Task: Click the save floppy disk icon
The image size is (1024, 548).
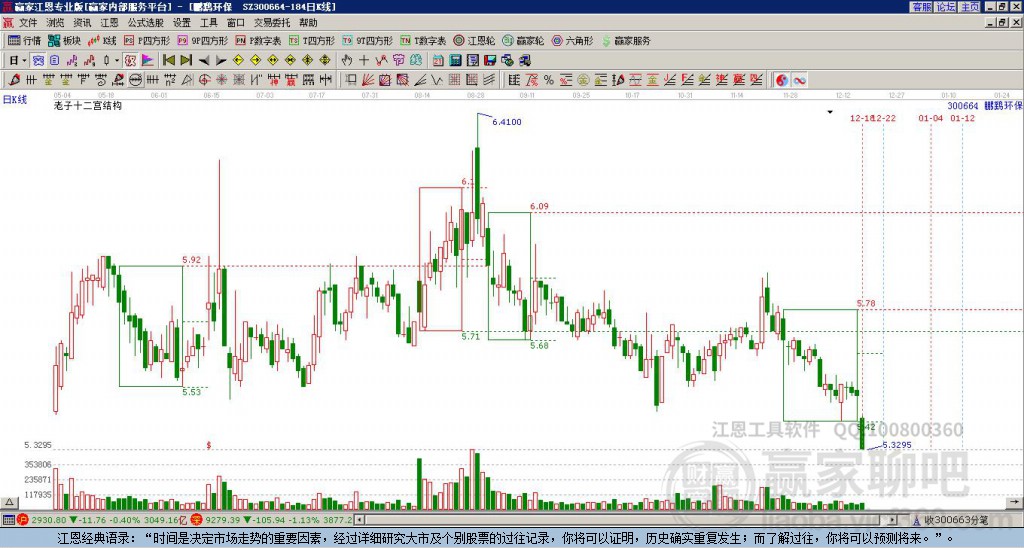Action: click(x=490, y=61)
